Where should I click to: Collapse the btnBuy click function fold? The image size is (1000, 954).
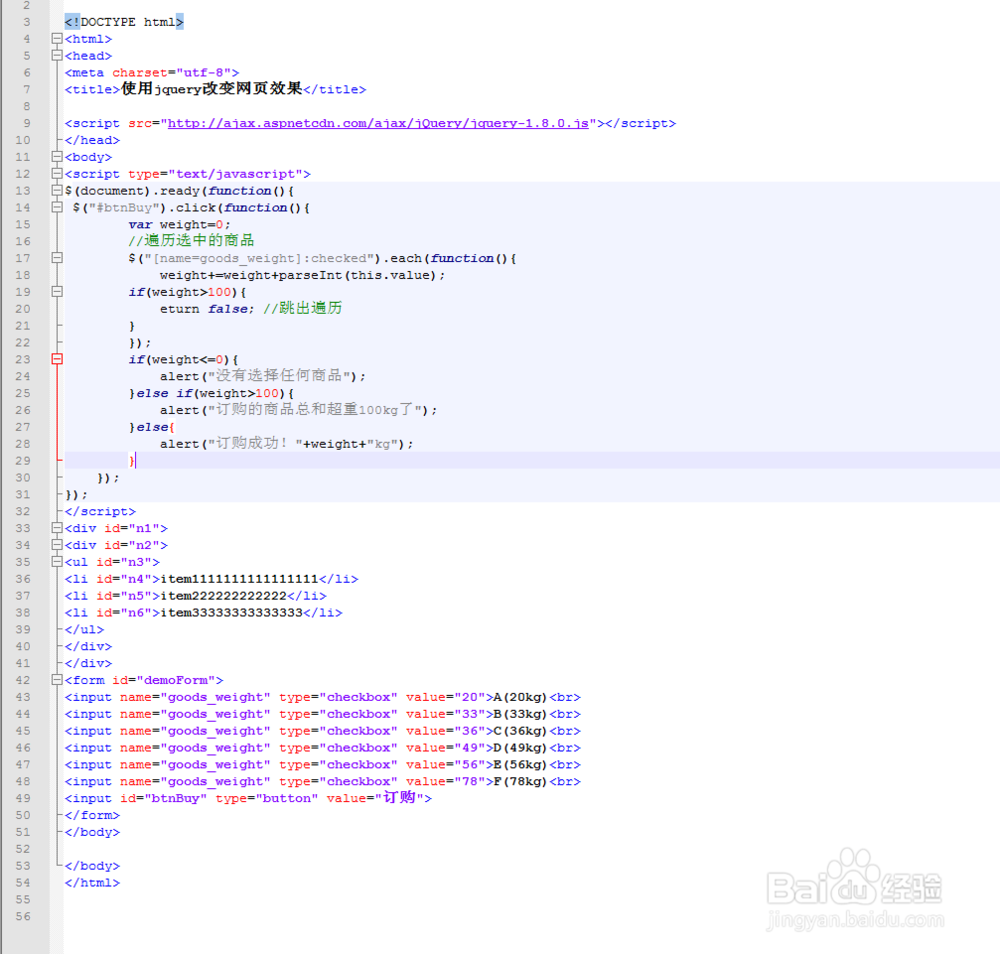pyautogui.click(x=57, y=207)
